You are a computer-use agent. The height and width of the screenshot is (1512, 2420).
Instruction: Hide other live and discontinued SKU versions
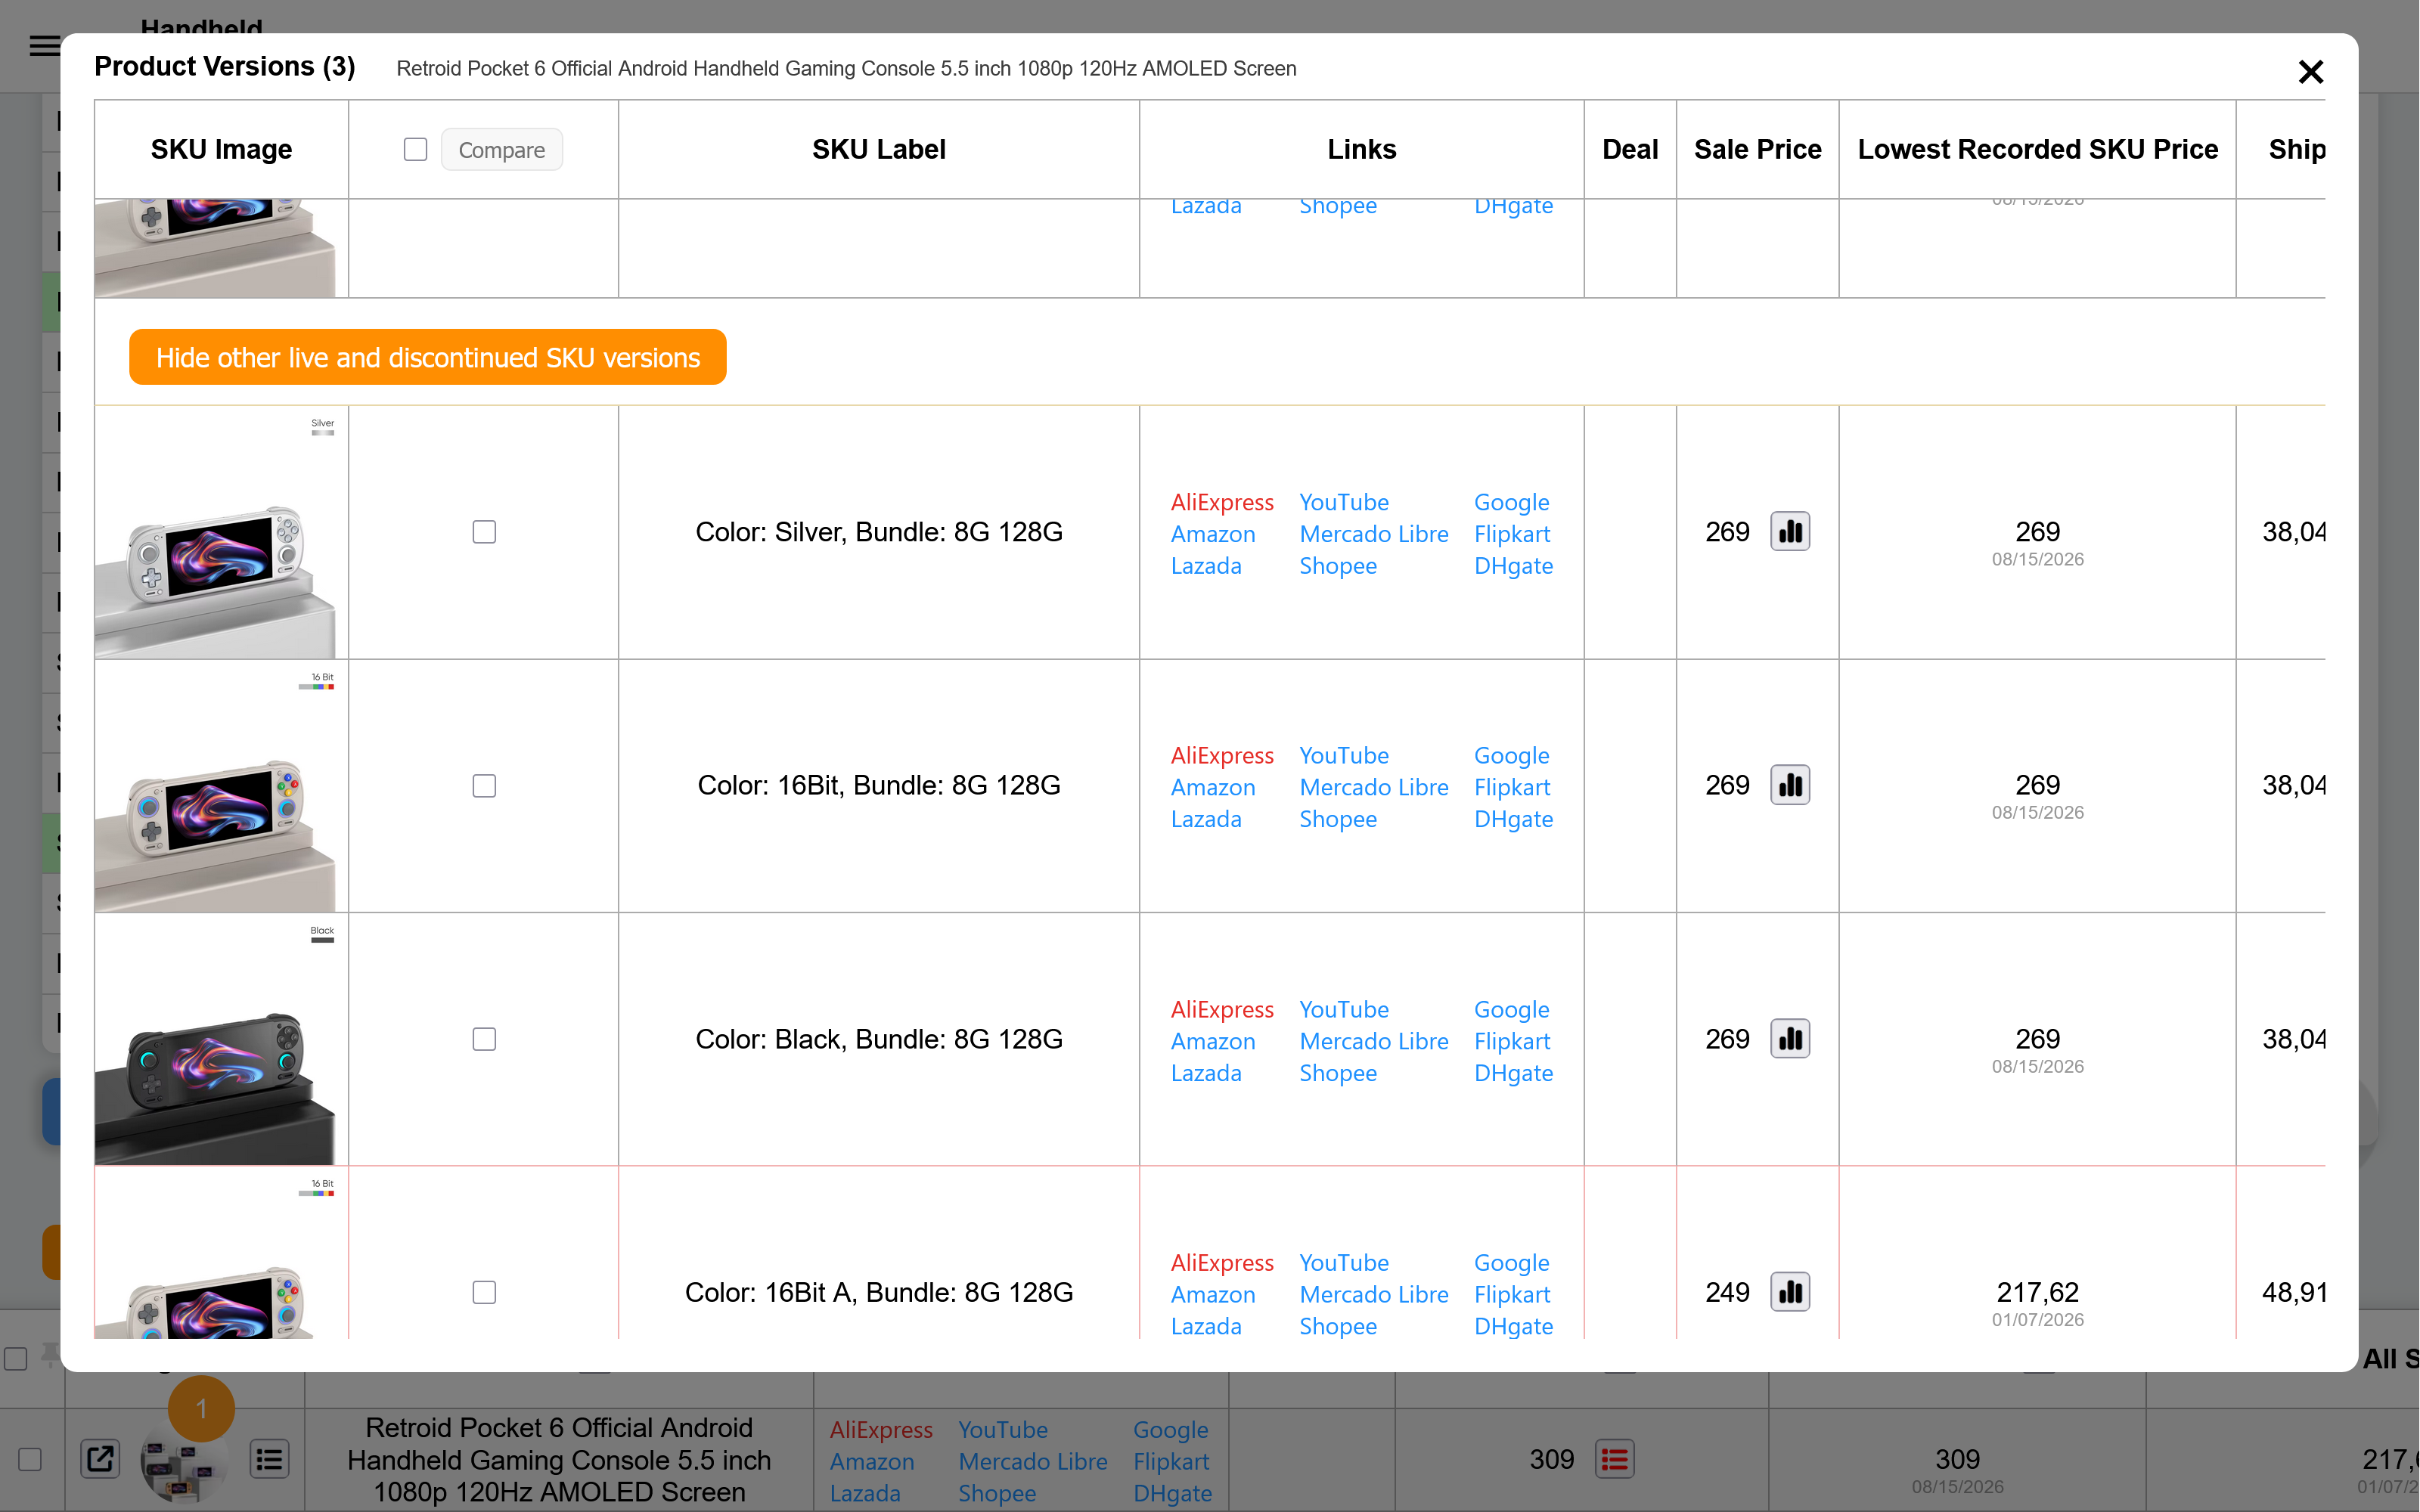point(427,357)
